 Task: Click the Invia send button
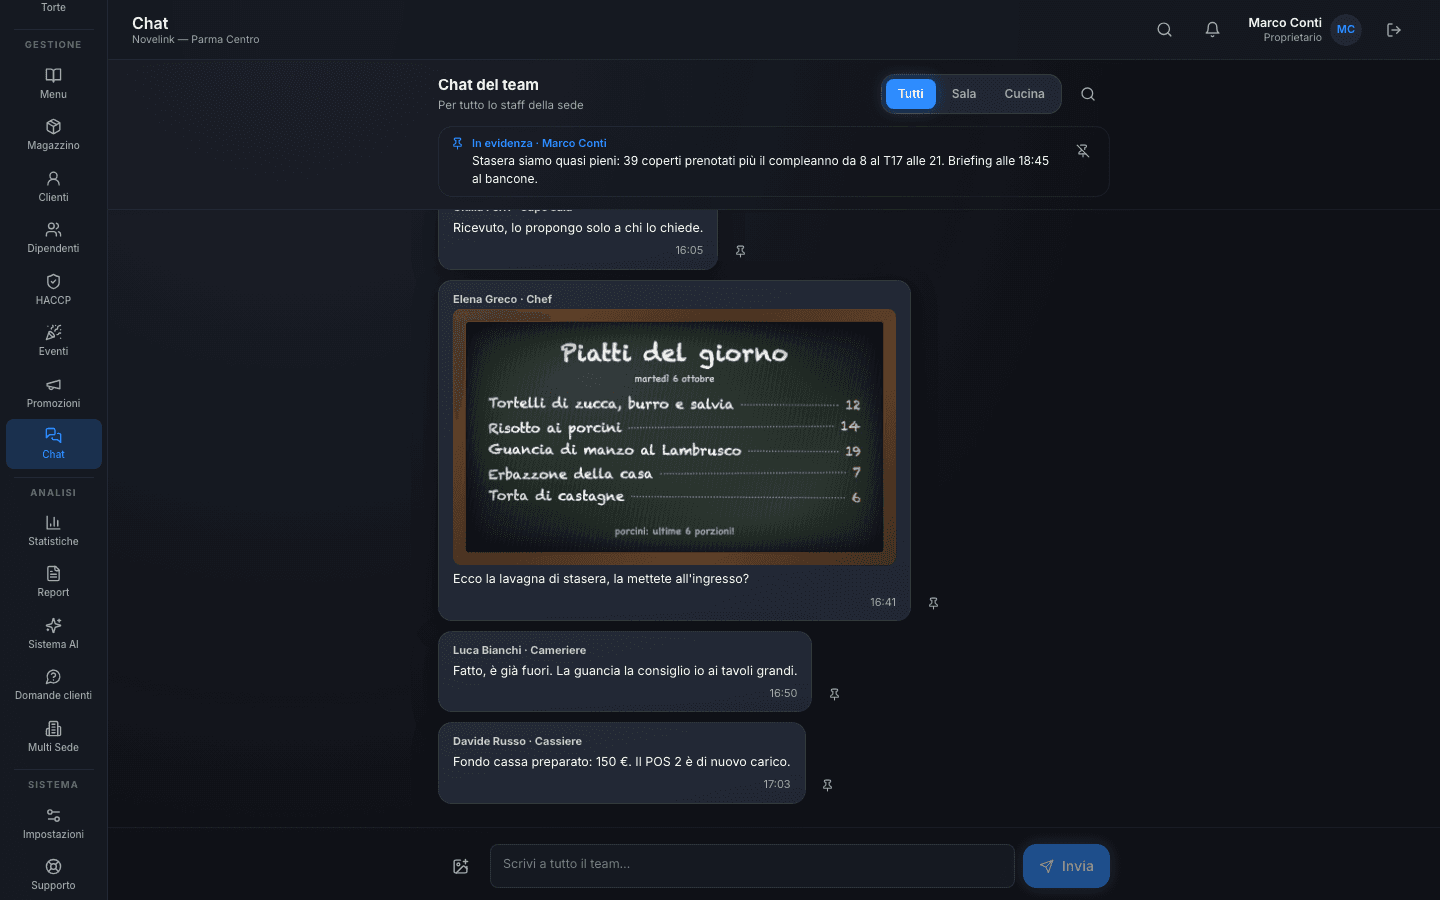coord(1066,866)
